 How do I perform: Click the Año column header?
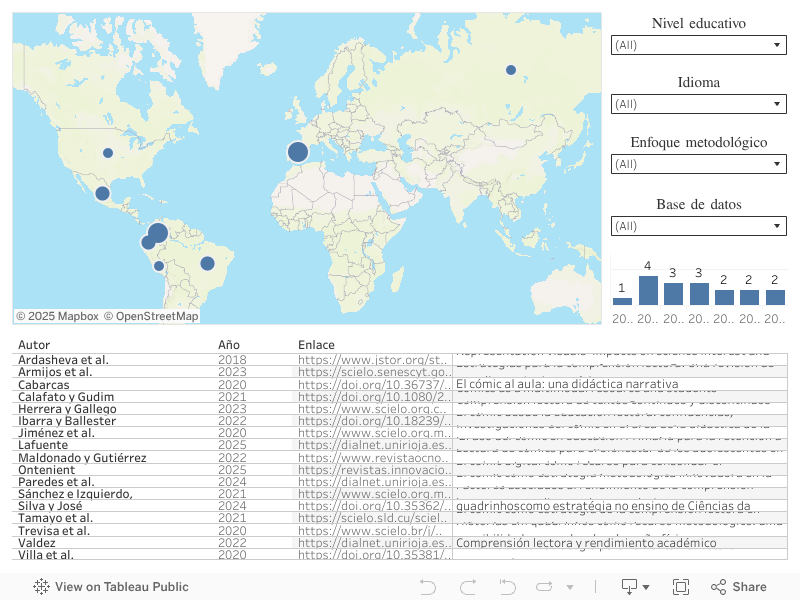tap(229, 345)
